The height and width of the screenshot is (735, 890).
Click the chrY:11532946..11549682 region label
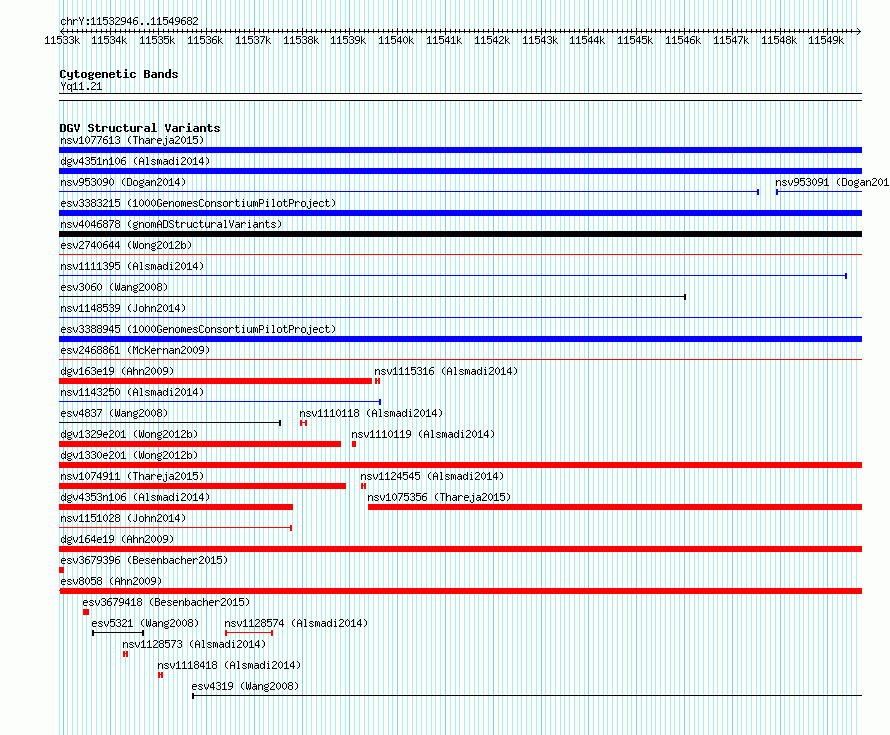[129, 21]
